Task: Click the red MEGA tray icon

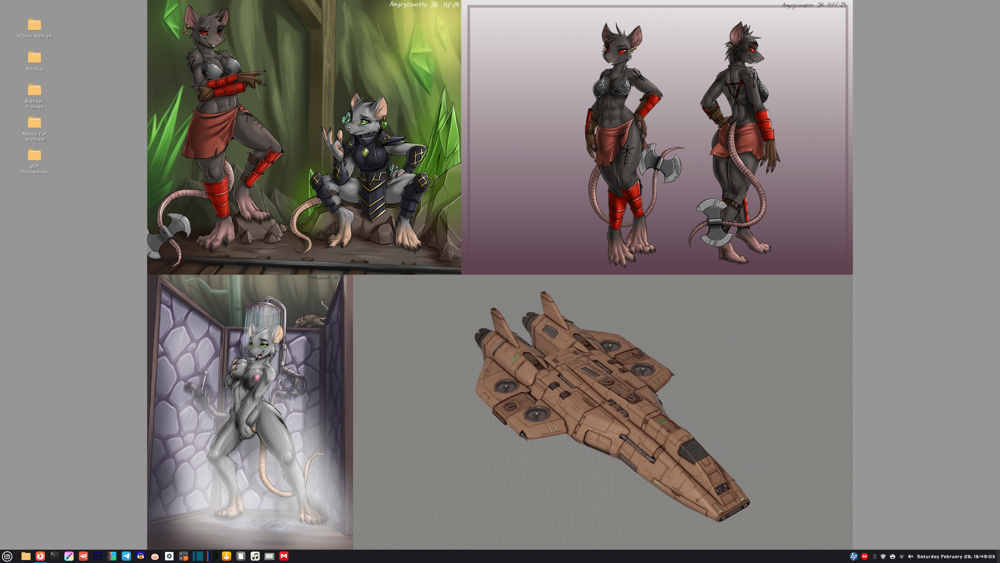Action: tap(865, 557)
